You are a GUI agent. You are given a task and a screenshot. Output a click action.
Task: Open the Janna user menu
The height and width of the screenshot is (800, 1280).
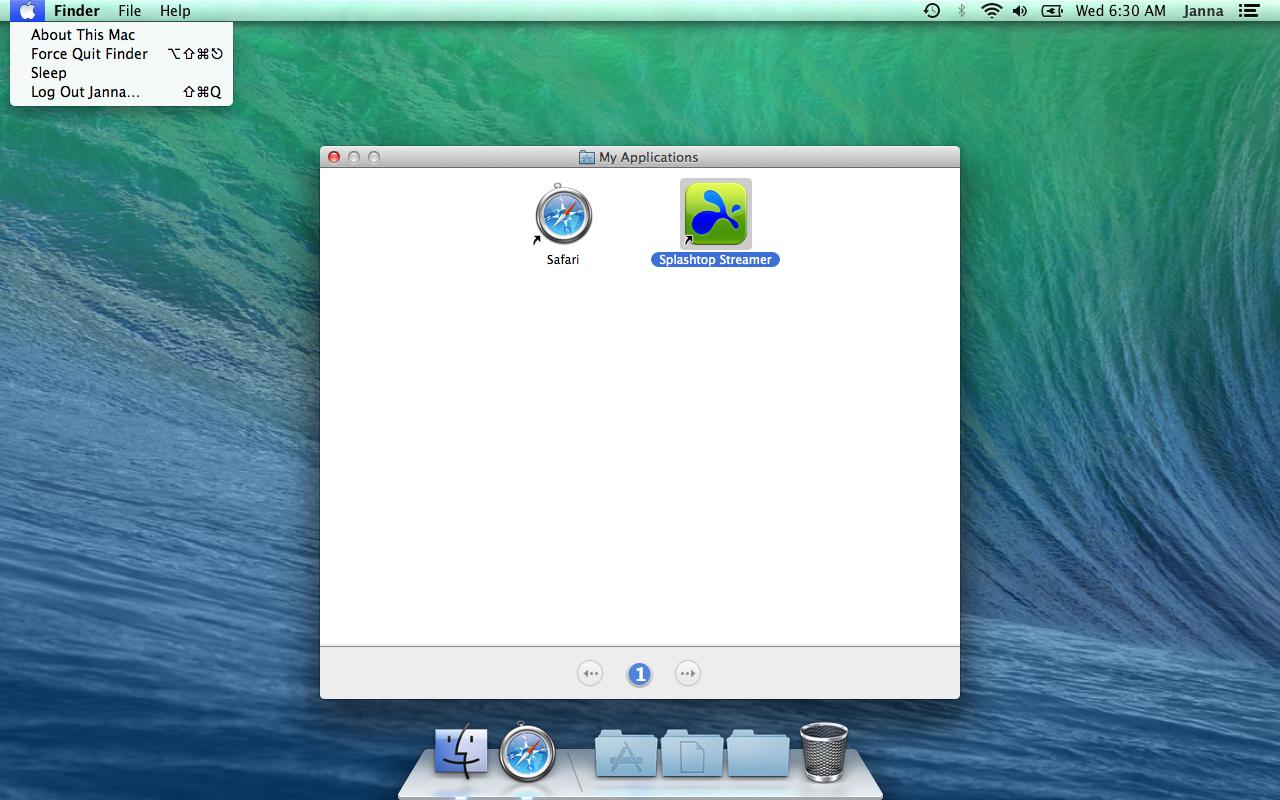click(x=1203, y=11)
